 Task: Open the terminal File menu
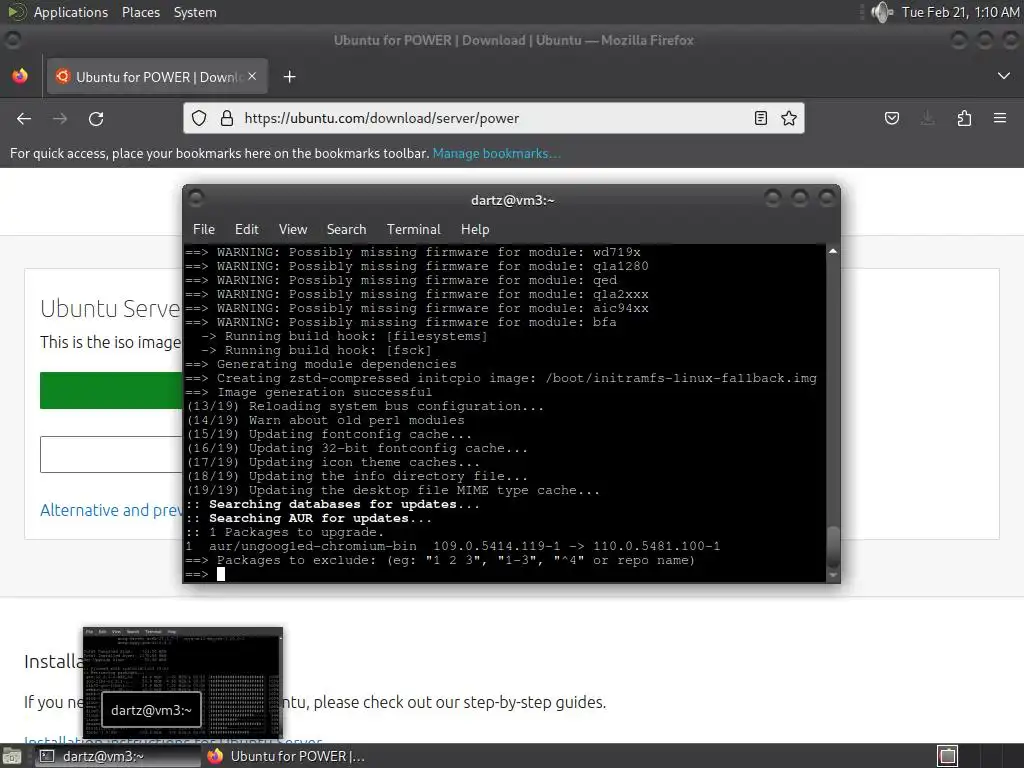point(204,229)
